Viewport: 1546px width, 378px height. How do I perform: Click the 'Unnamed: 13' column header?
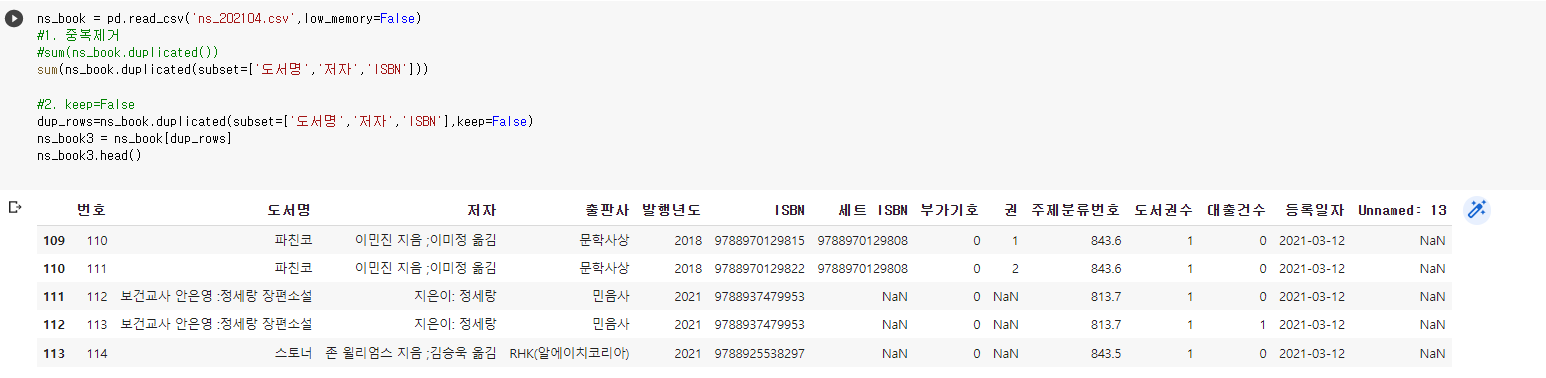(1402, 210)
